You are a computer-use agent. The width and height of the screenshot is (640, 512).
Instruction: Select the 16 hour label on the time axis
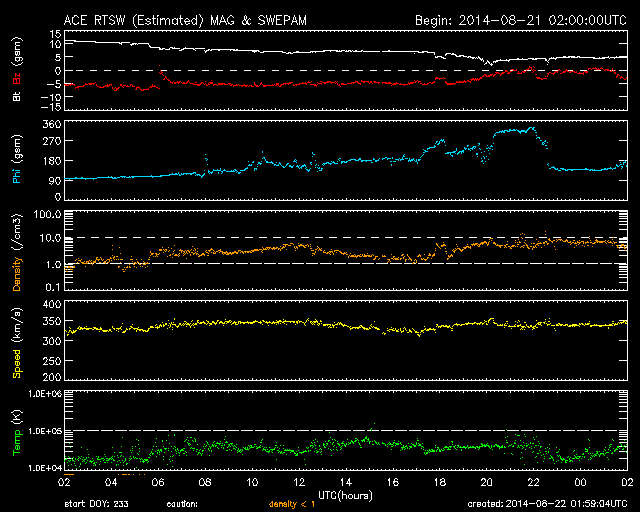pos(393,482)
